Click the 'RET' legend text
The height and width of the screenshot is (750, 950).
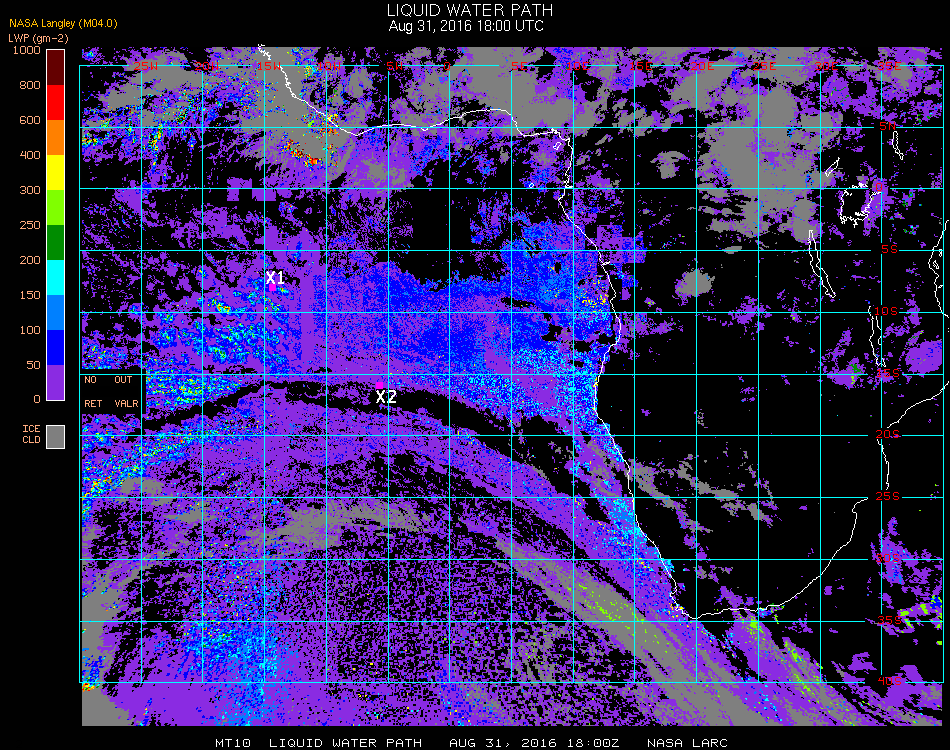93,403
